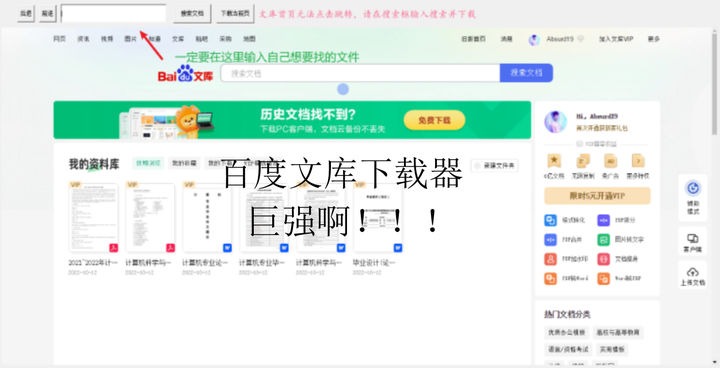
Task: Open the PDF合并 tool icon
Action: (x=551, y=240)
